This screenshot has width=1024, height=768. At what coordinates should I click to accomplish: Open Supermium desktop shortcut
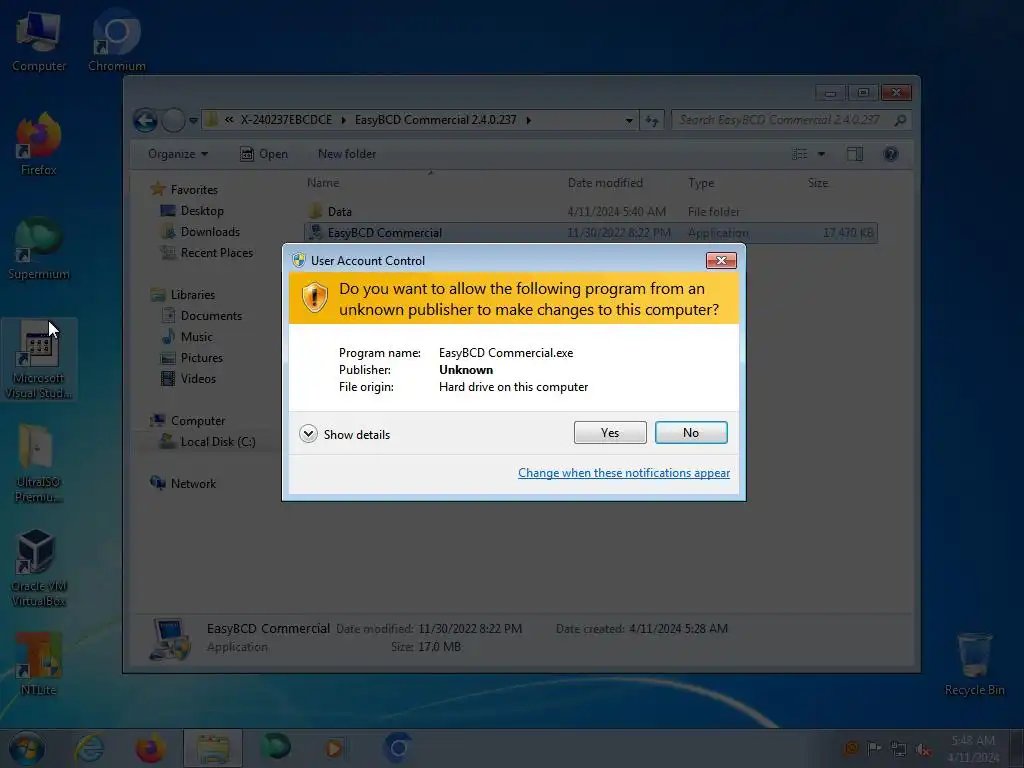click(x=39, y=249)
